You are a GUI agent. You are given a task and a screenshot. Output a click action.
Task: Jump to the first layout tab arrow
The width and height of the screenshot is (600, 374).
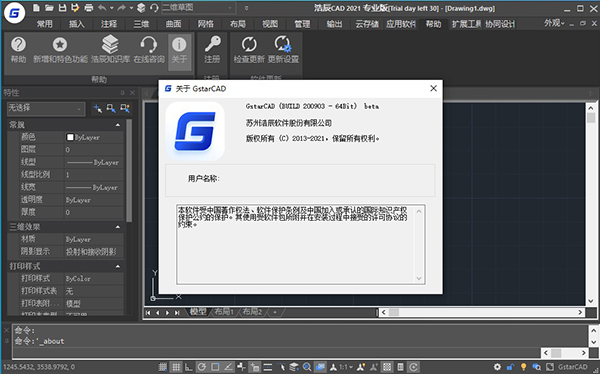pos(148,313)
